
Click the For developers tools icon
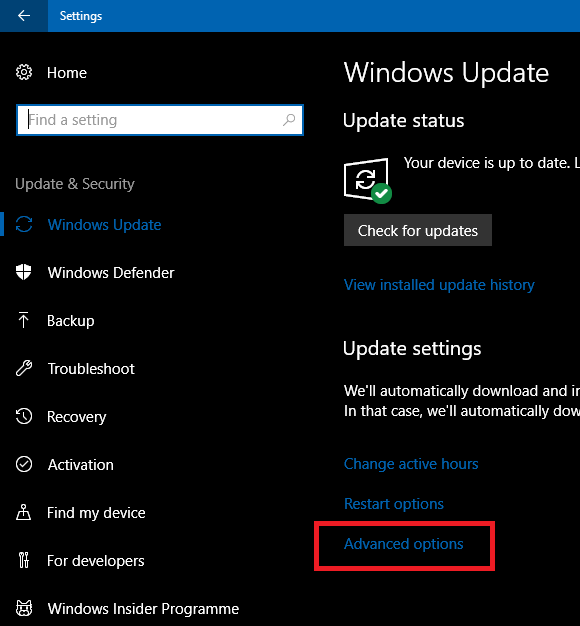[24, 560]
